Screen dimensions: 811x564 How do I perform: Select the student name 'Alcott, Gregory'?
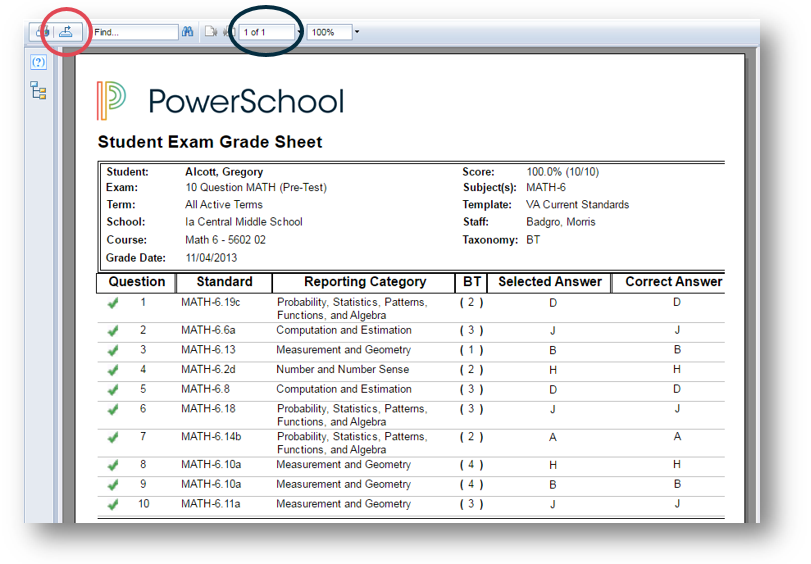click(x=224, y=172)
